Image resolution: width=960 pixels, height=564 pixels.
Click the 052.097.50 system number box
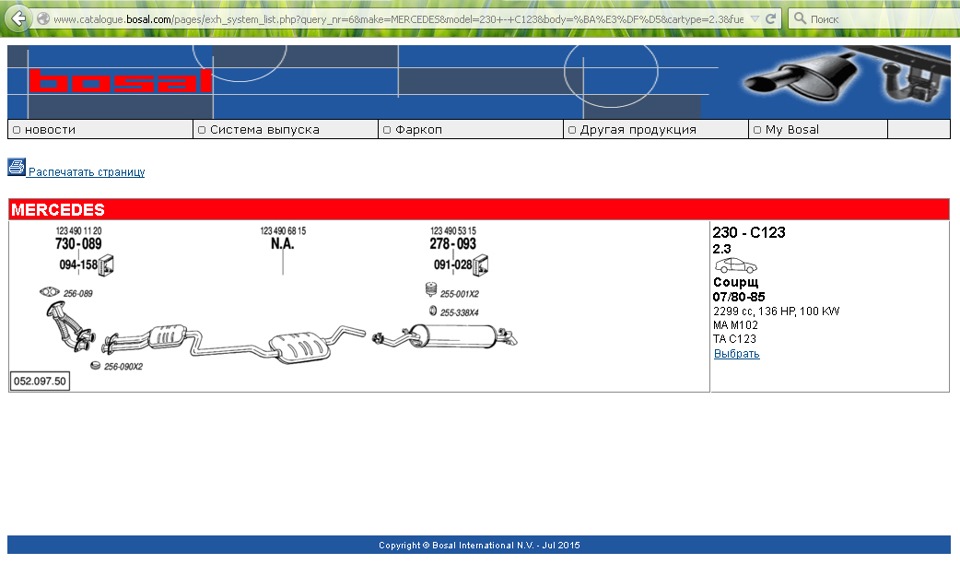point(40,381)
